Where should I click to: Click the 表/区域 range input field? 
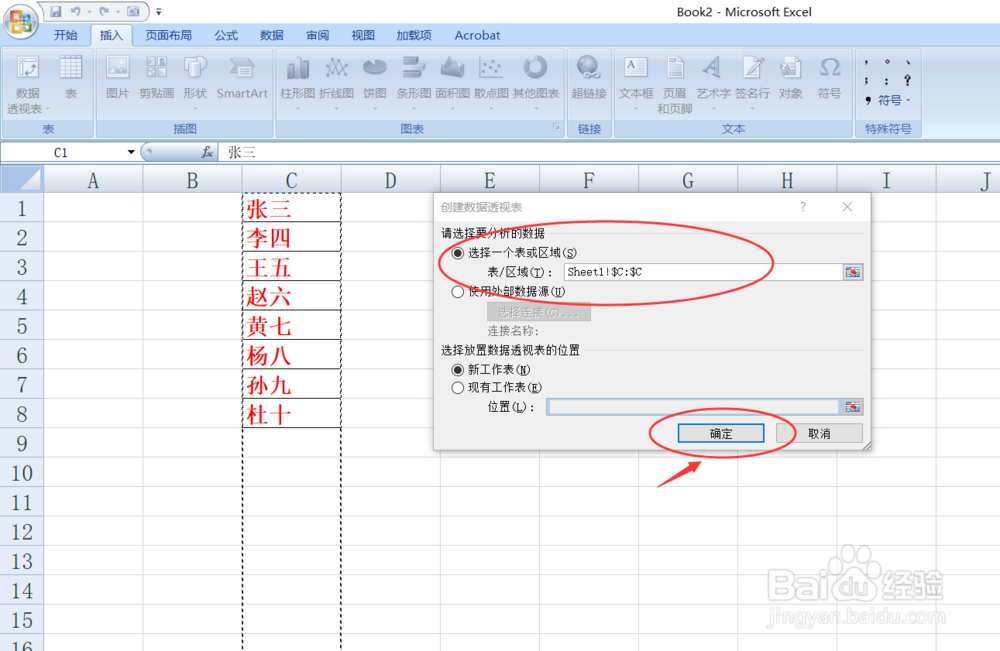[x=703, y=272]
